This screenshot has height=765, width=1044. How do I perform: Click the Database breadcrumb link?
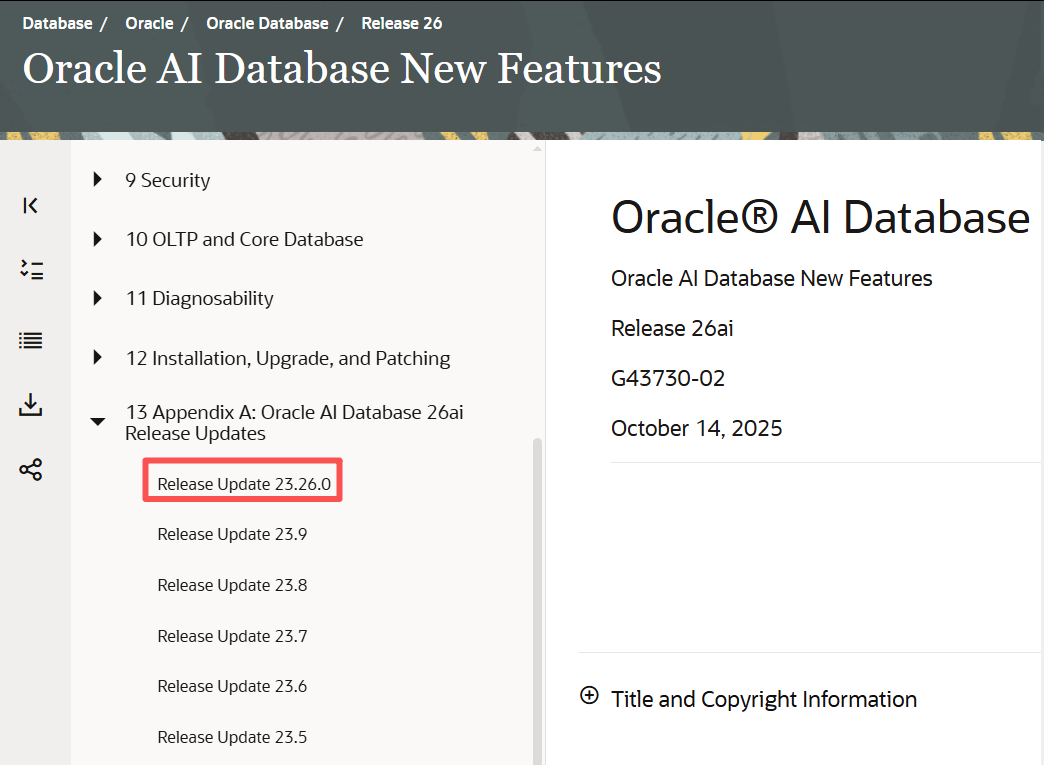57,23
